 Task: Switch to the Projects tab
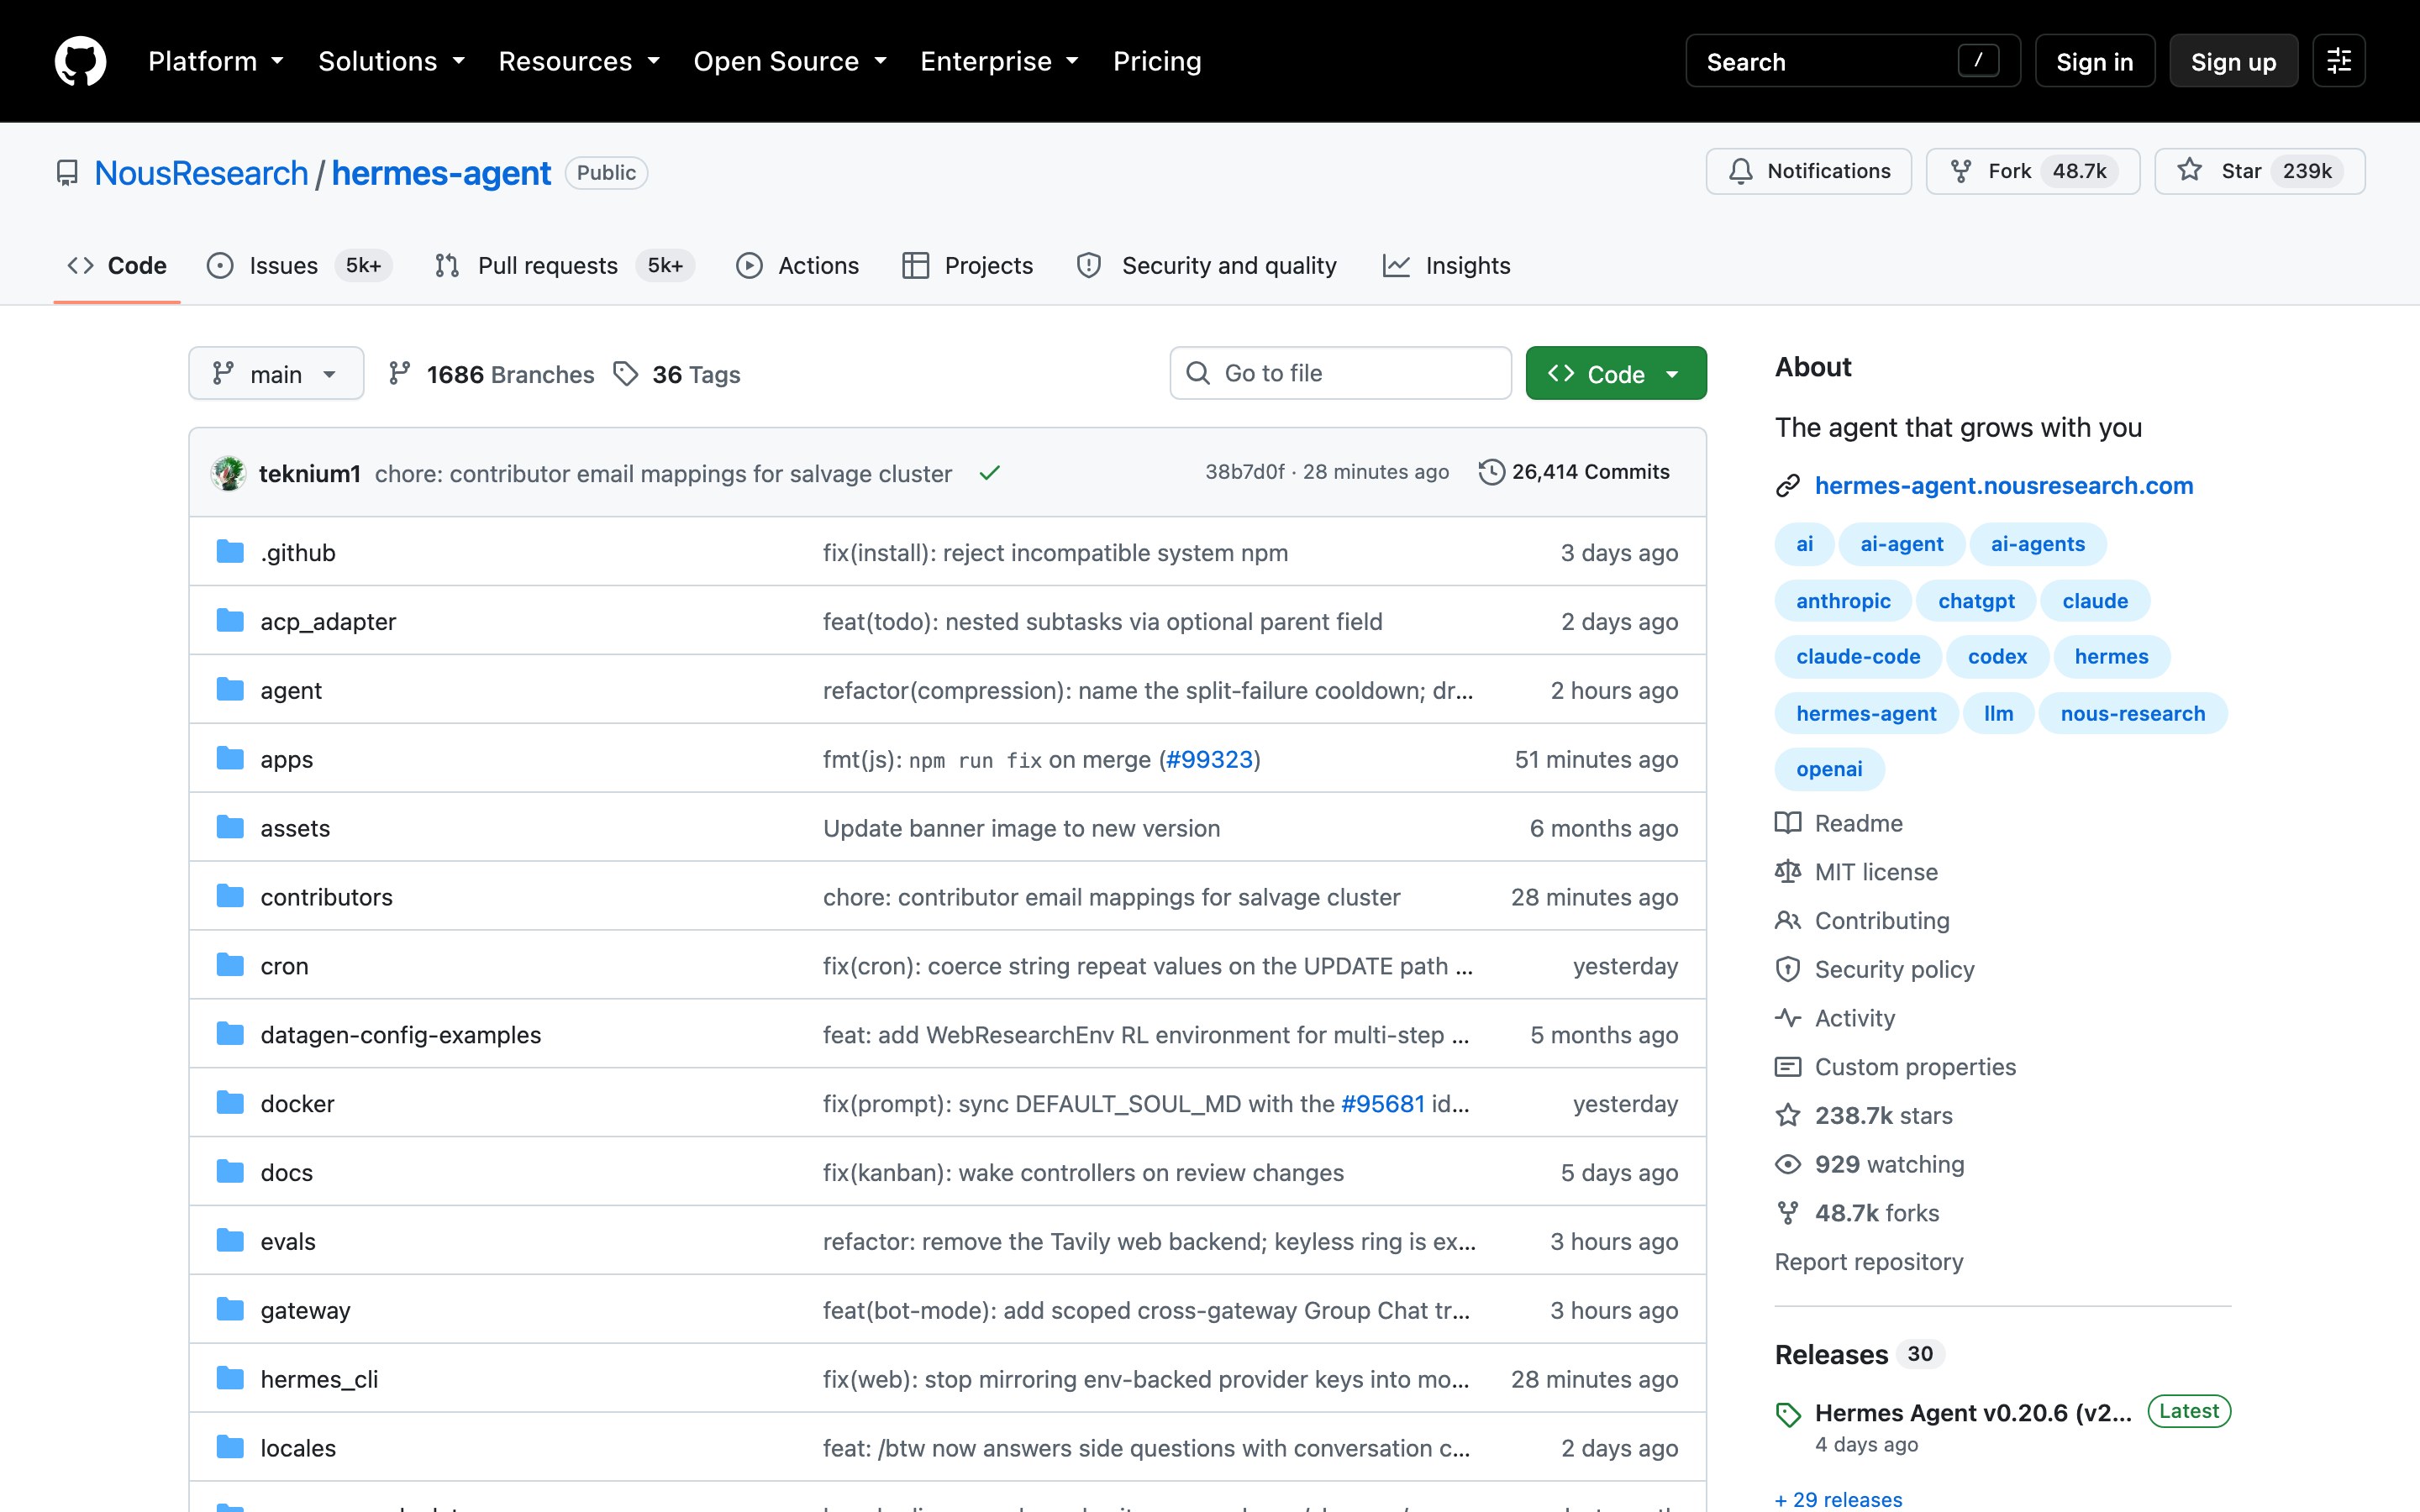pyautogui.click(x=967, y=266)
